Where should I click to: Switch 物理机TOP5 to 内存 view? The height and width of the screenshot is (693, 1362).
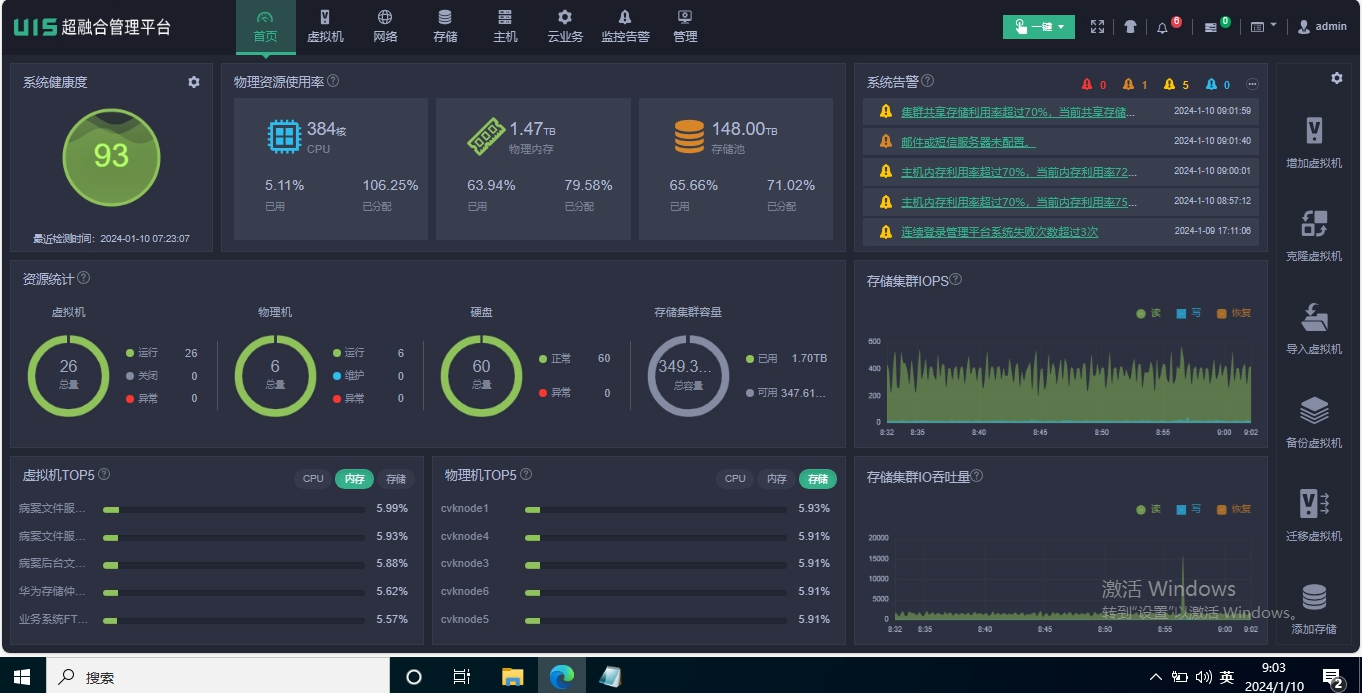coord(777,479)
